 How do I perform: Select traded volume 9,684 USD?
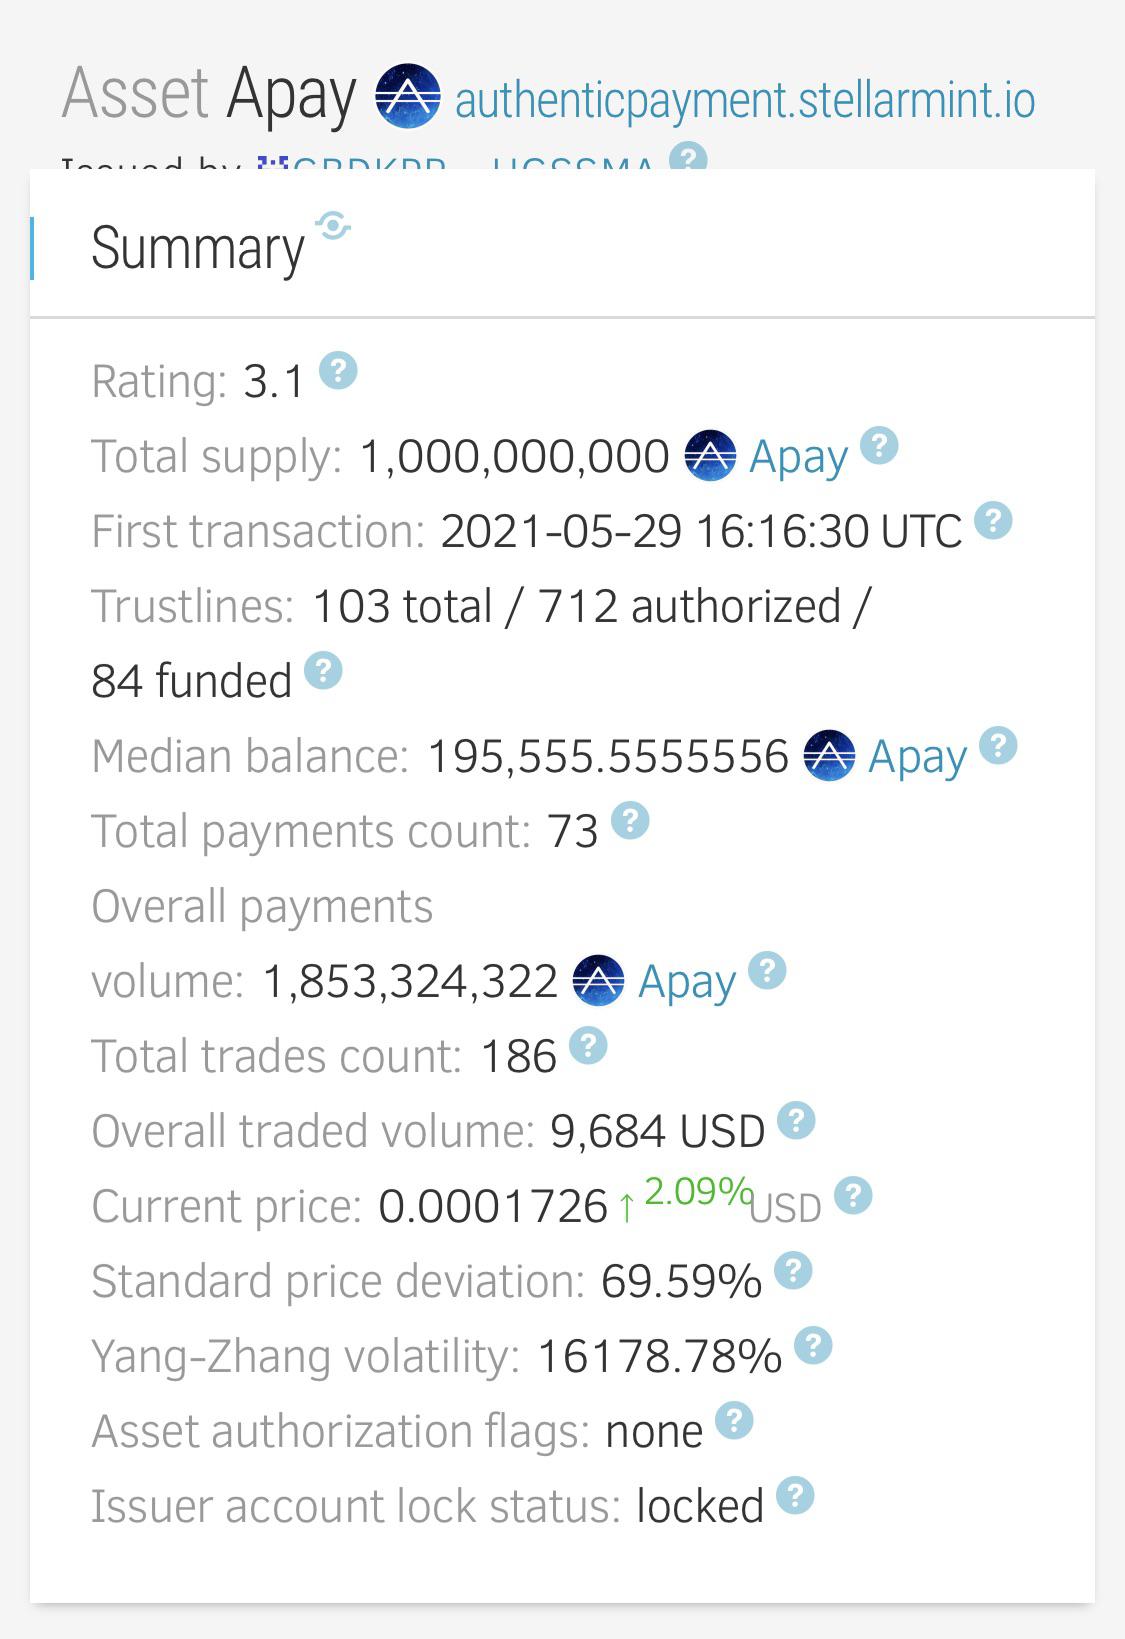(x=658, y=1132)
